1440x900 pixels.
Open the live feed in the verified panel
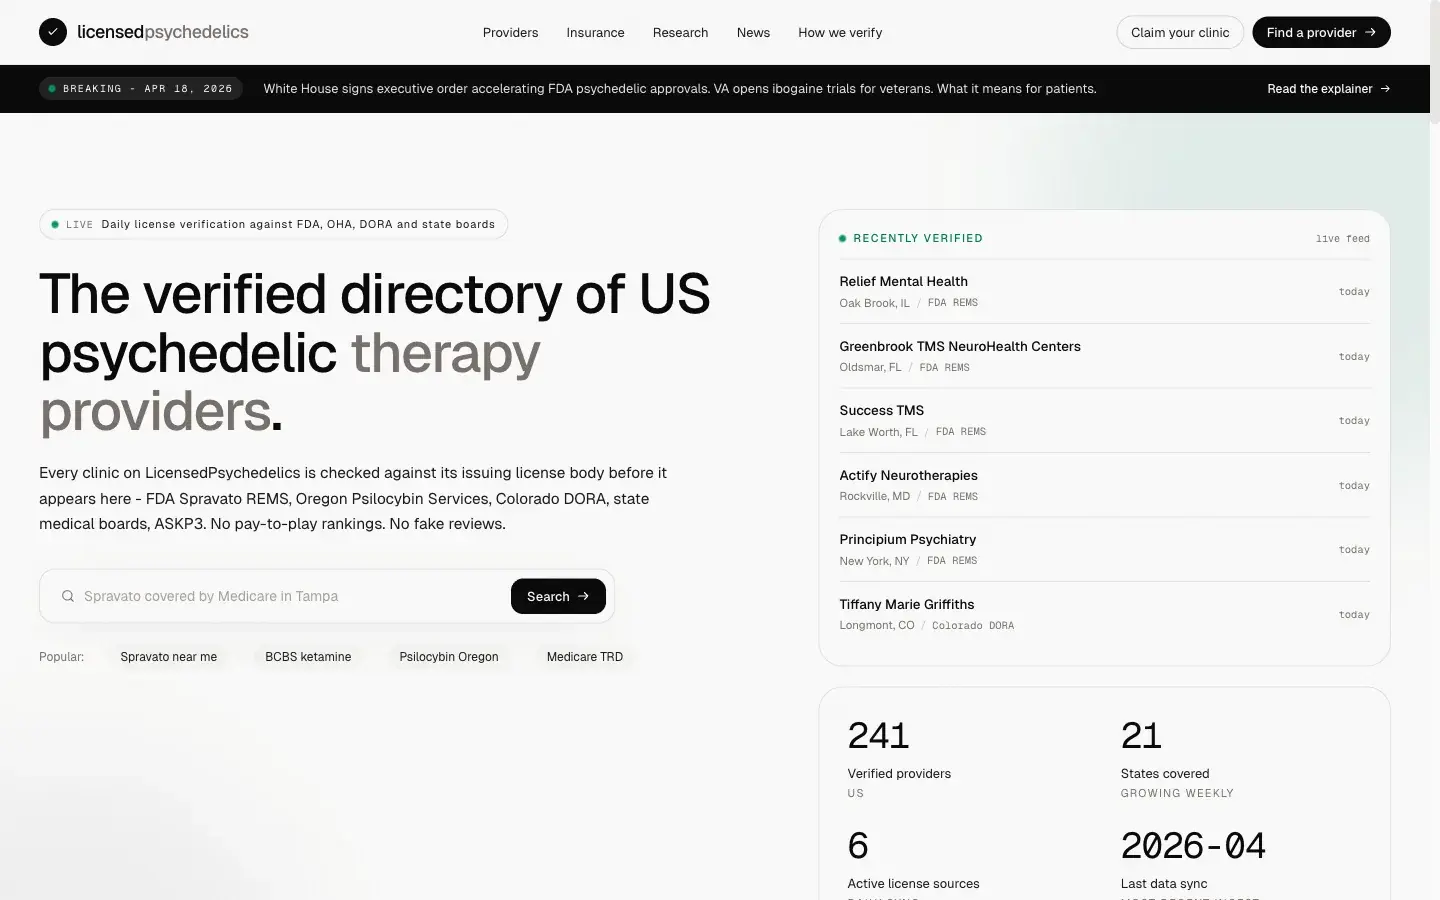click(1342, 239)
